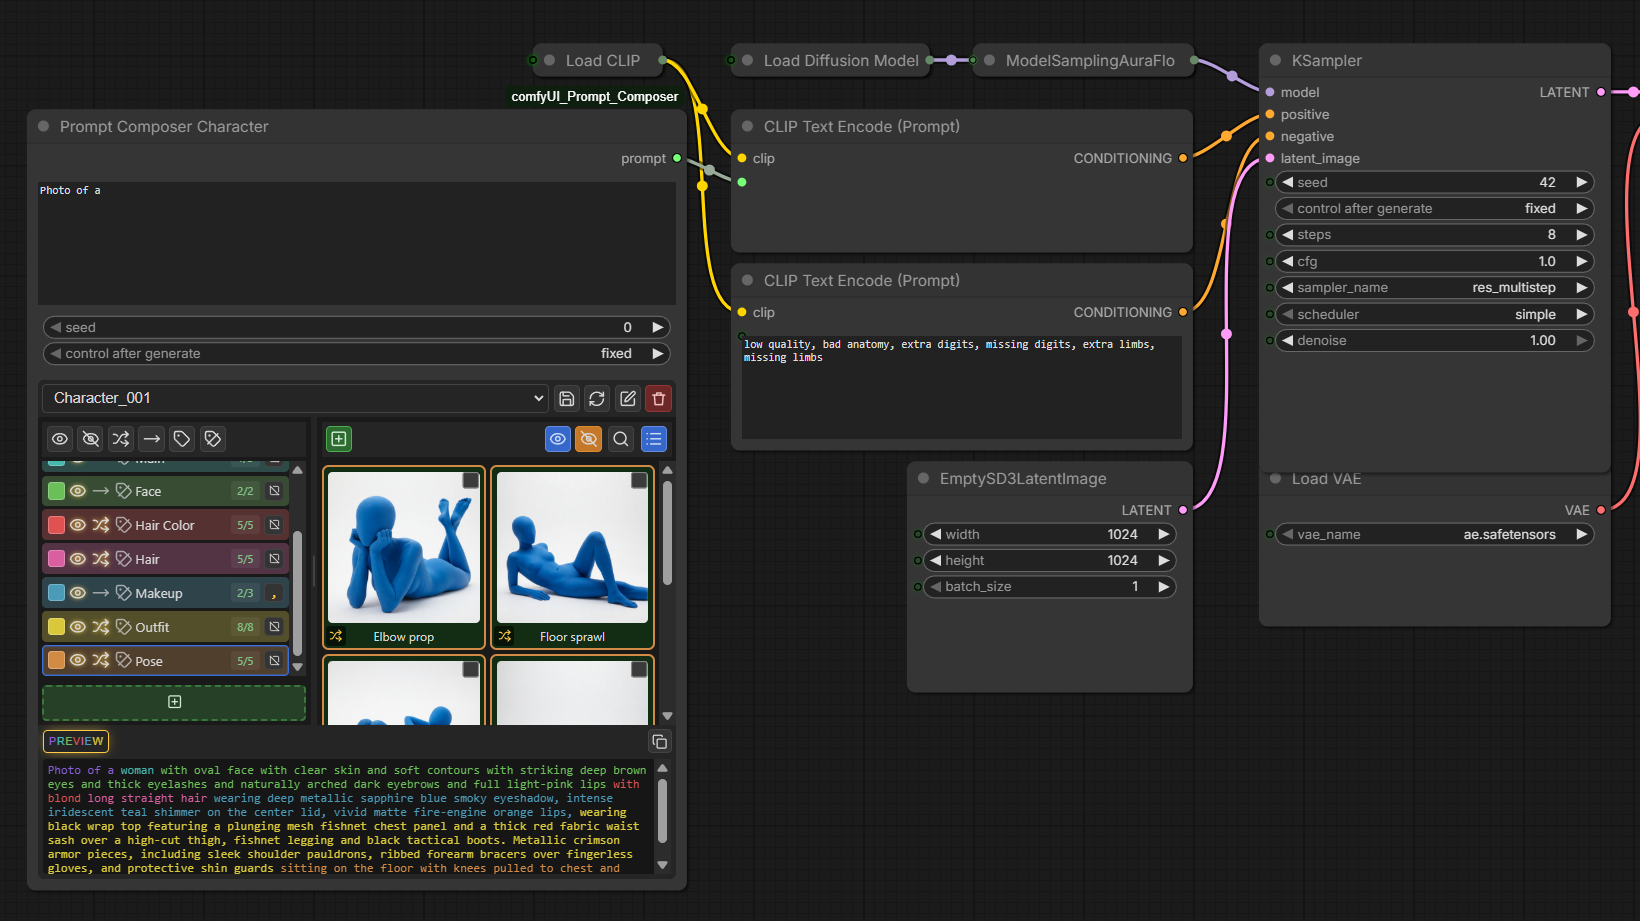Toggle visibility eye on Face category
This screenshot has height=921, width=1640.
(78, 491)
